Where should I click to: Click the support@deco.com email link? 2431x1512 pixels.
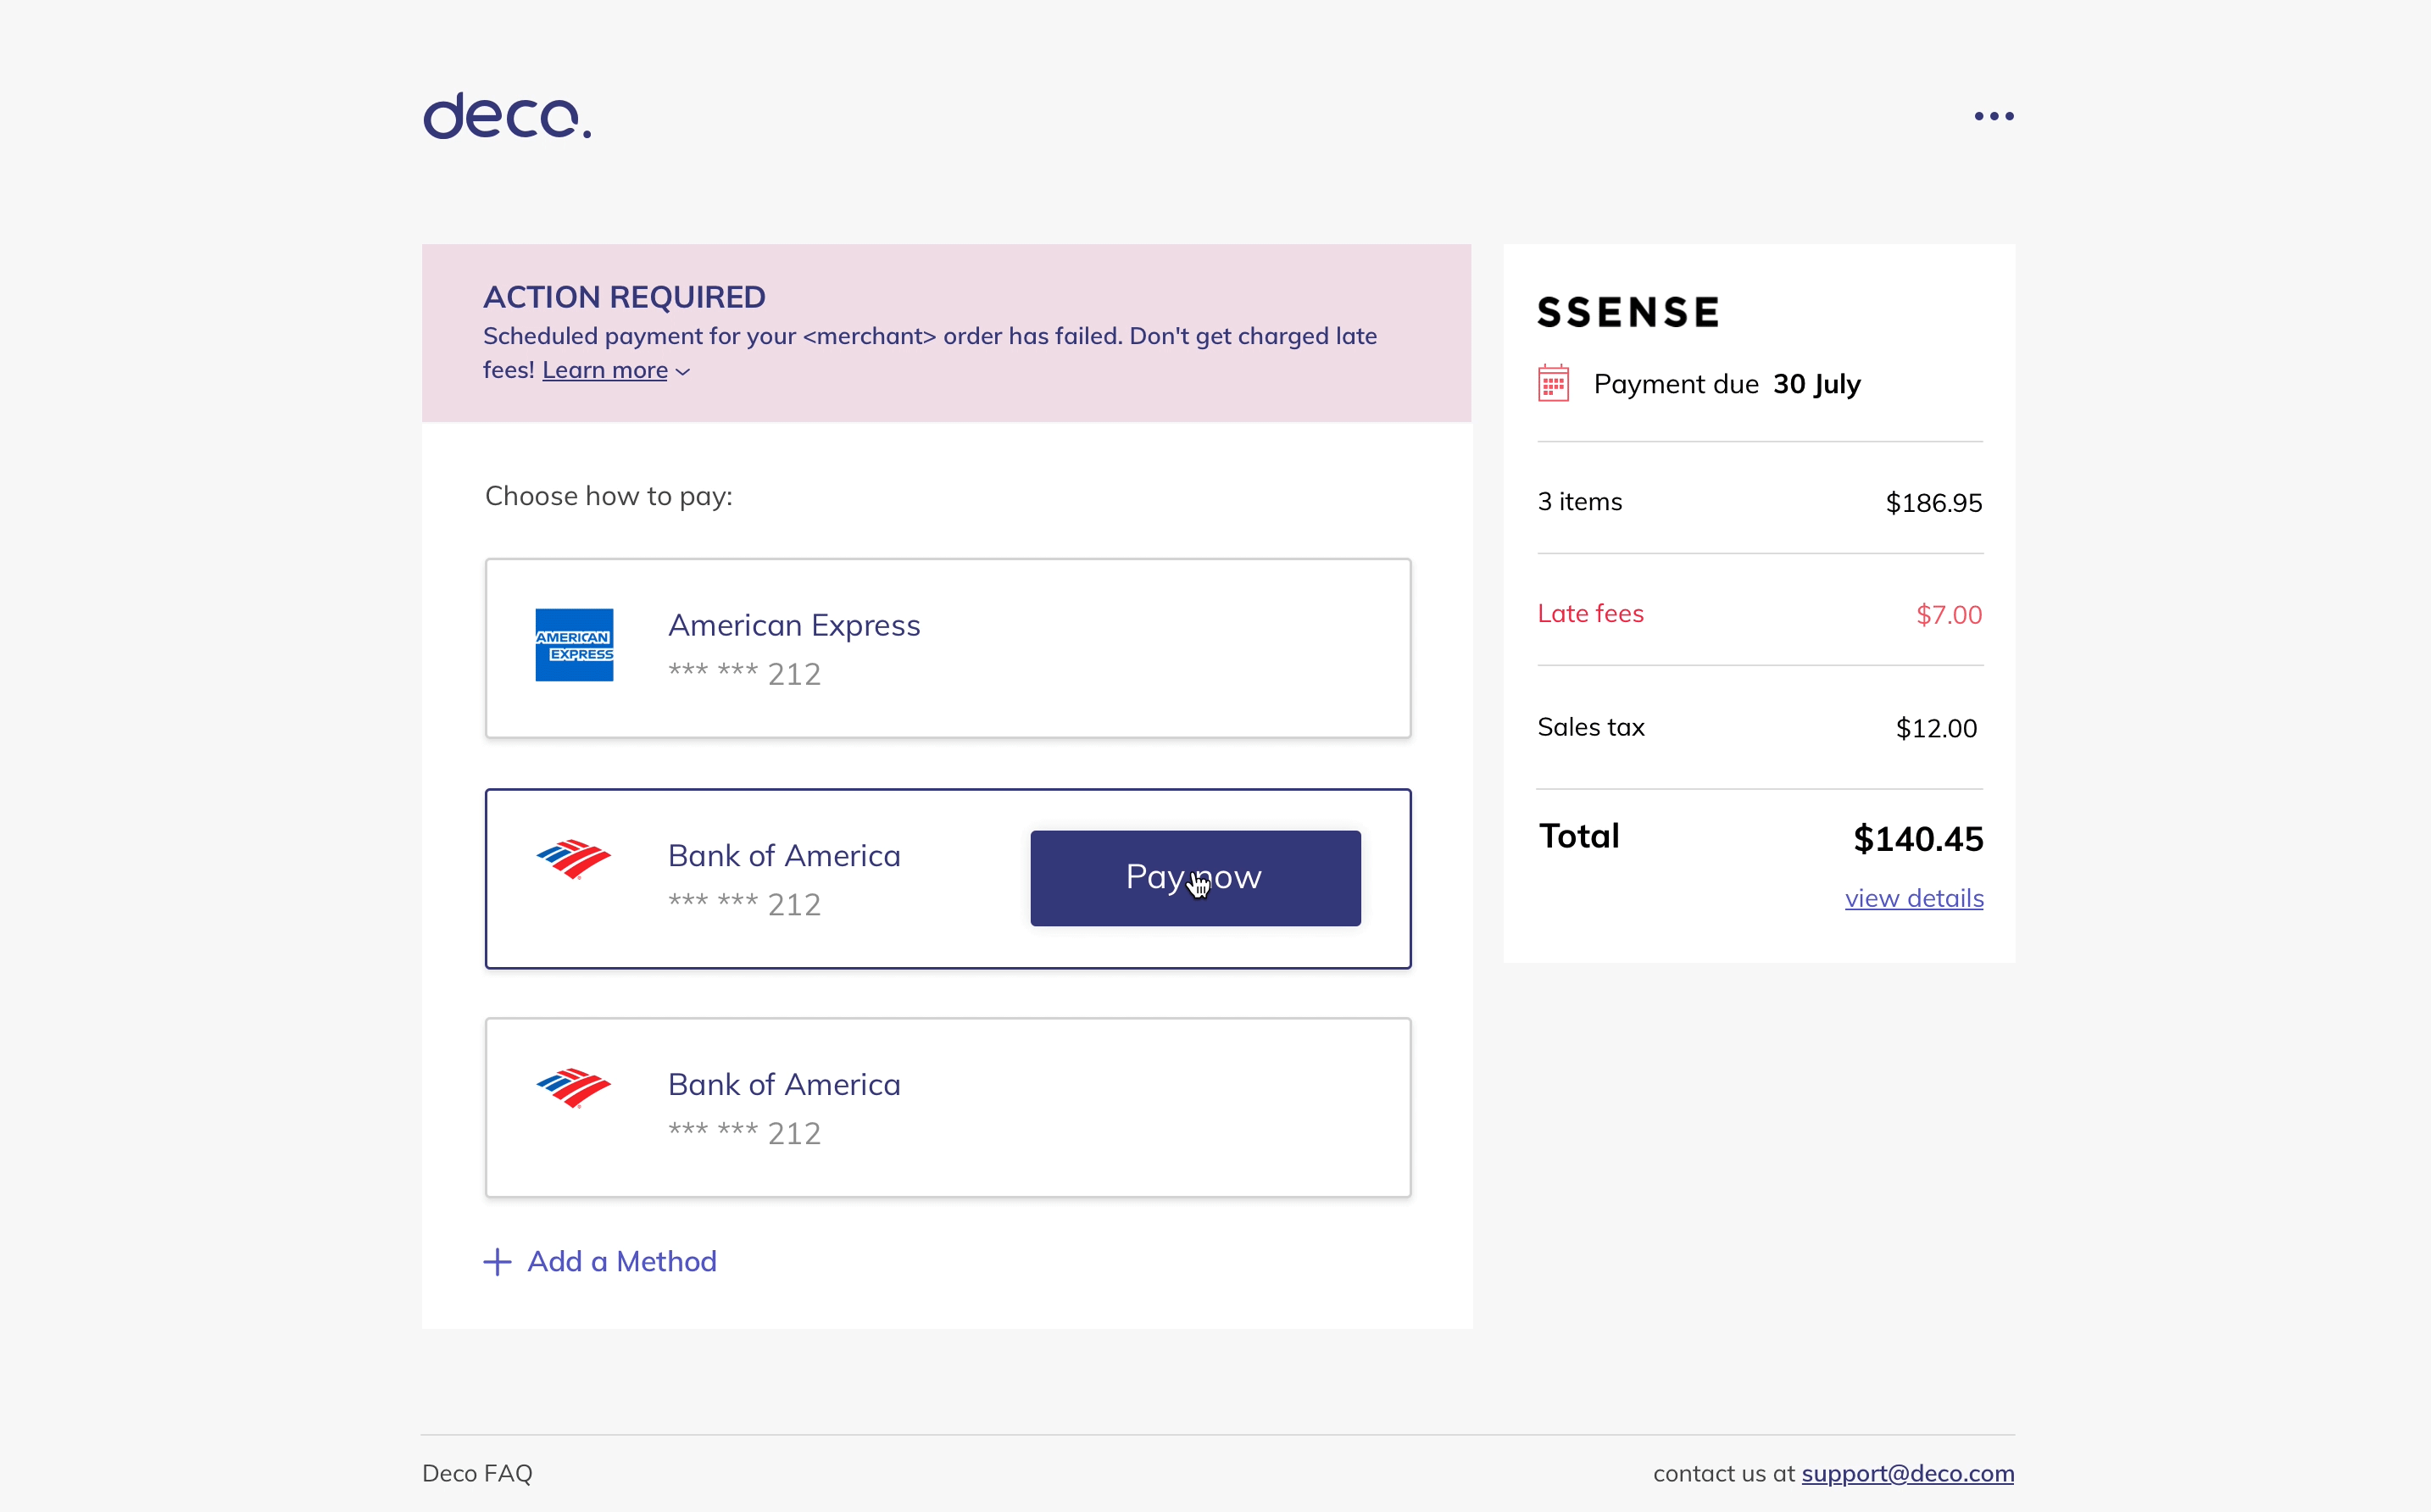[1907, 1473]
